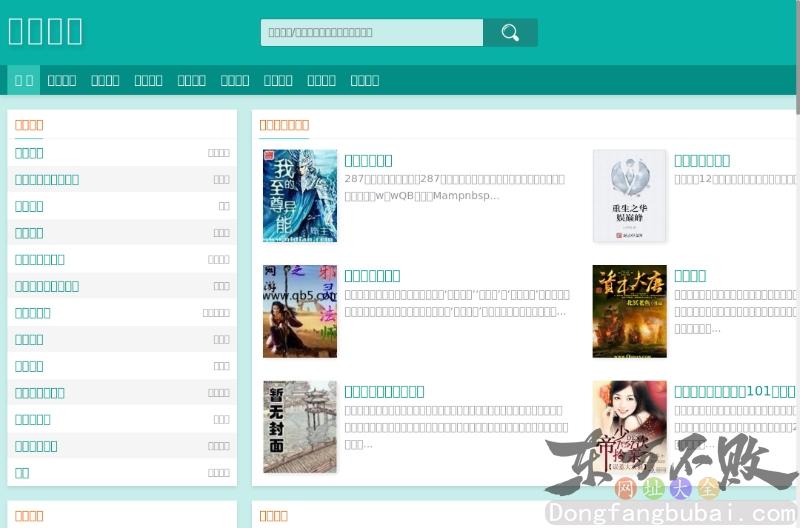Click the title link beside 我的至尊异能 cover

[368, 160]
